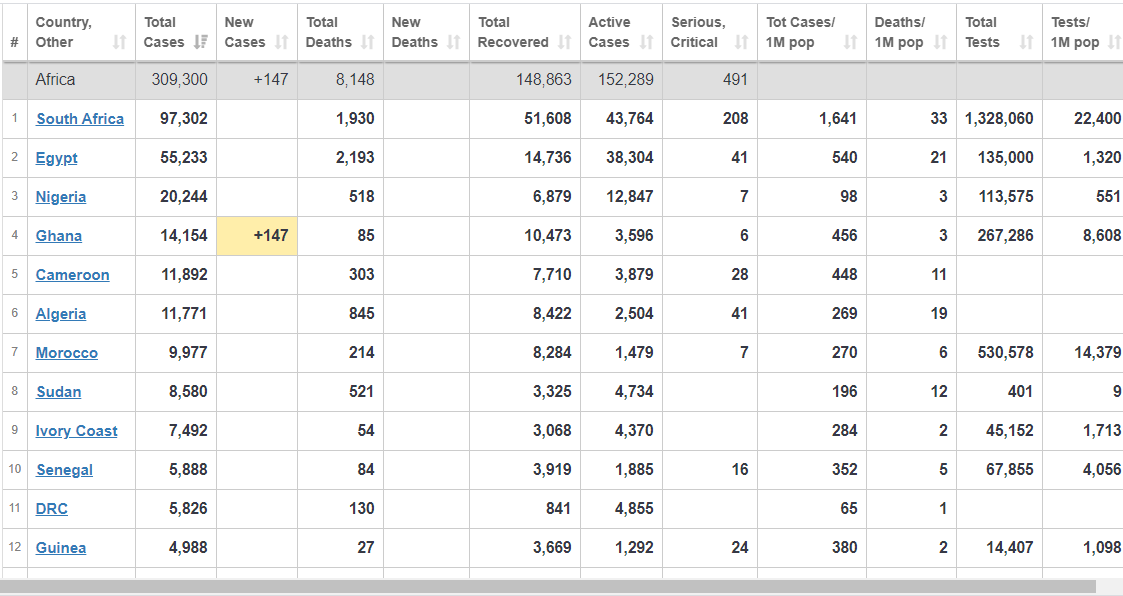Sort table by Total Recovered icon
This screenshot has width=1123, height=596.
564,42
